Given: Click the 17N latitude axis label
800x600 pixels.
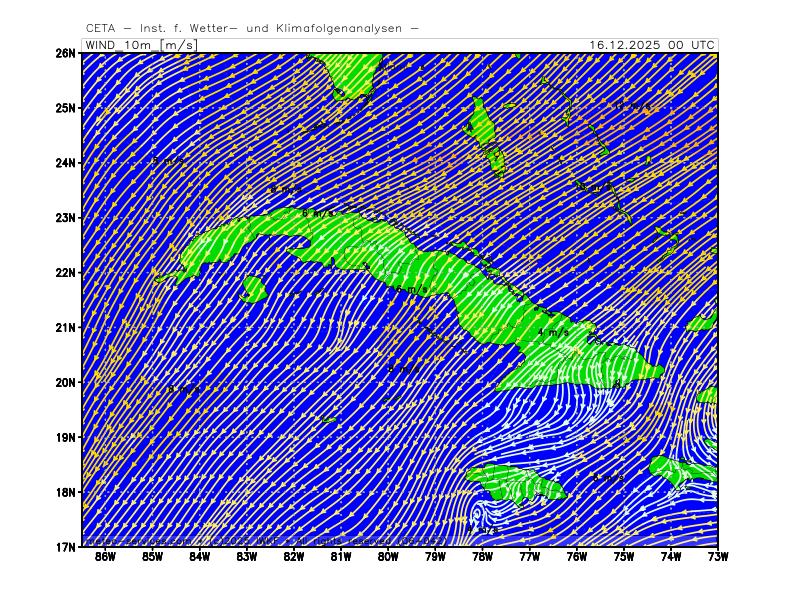Looking at the screenshot, I should click(66, 547).
